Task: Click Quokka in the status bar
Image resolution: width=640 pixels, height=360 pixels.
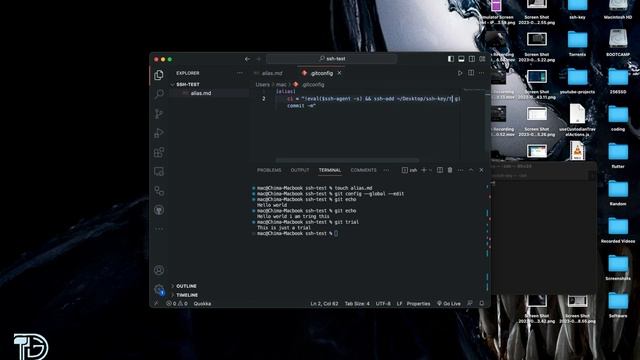Action: click(202, 304)
